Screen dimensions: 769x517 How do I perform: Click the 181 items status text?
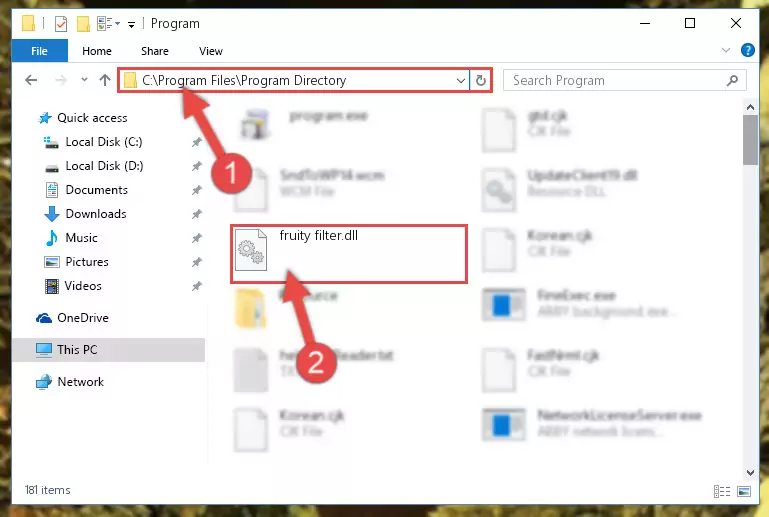click(x=48, y=490)
